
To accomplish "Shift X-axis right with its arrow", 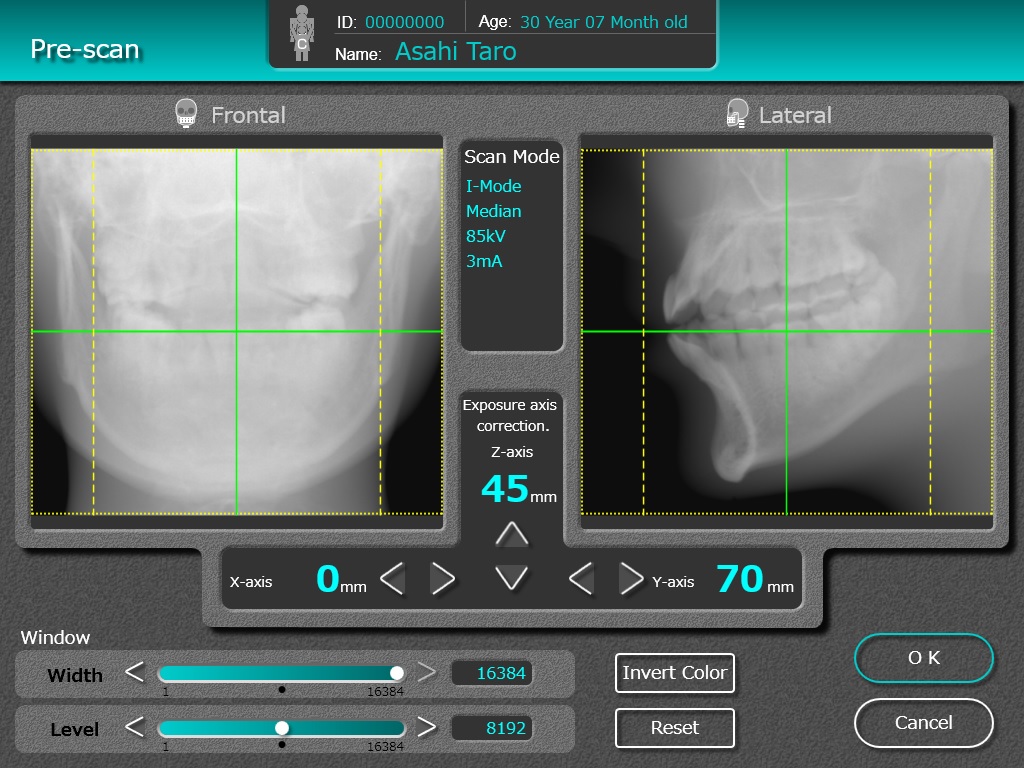I will (x=442, y=579).
